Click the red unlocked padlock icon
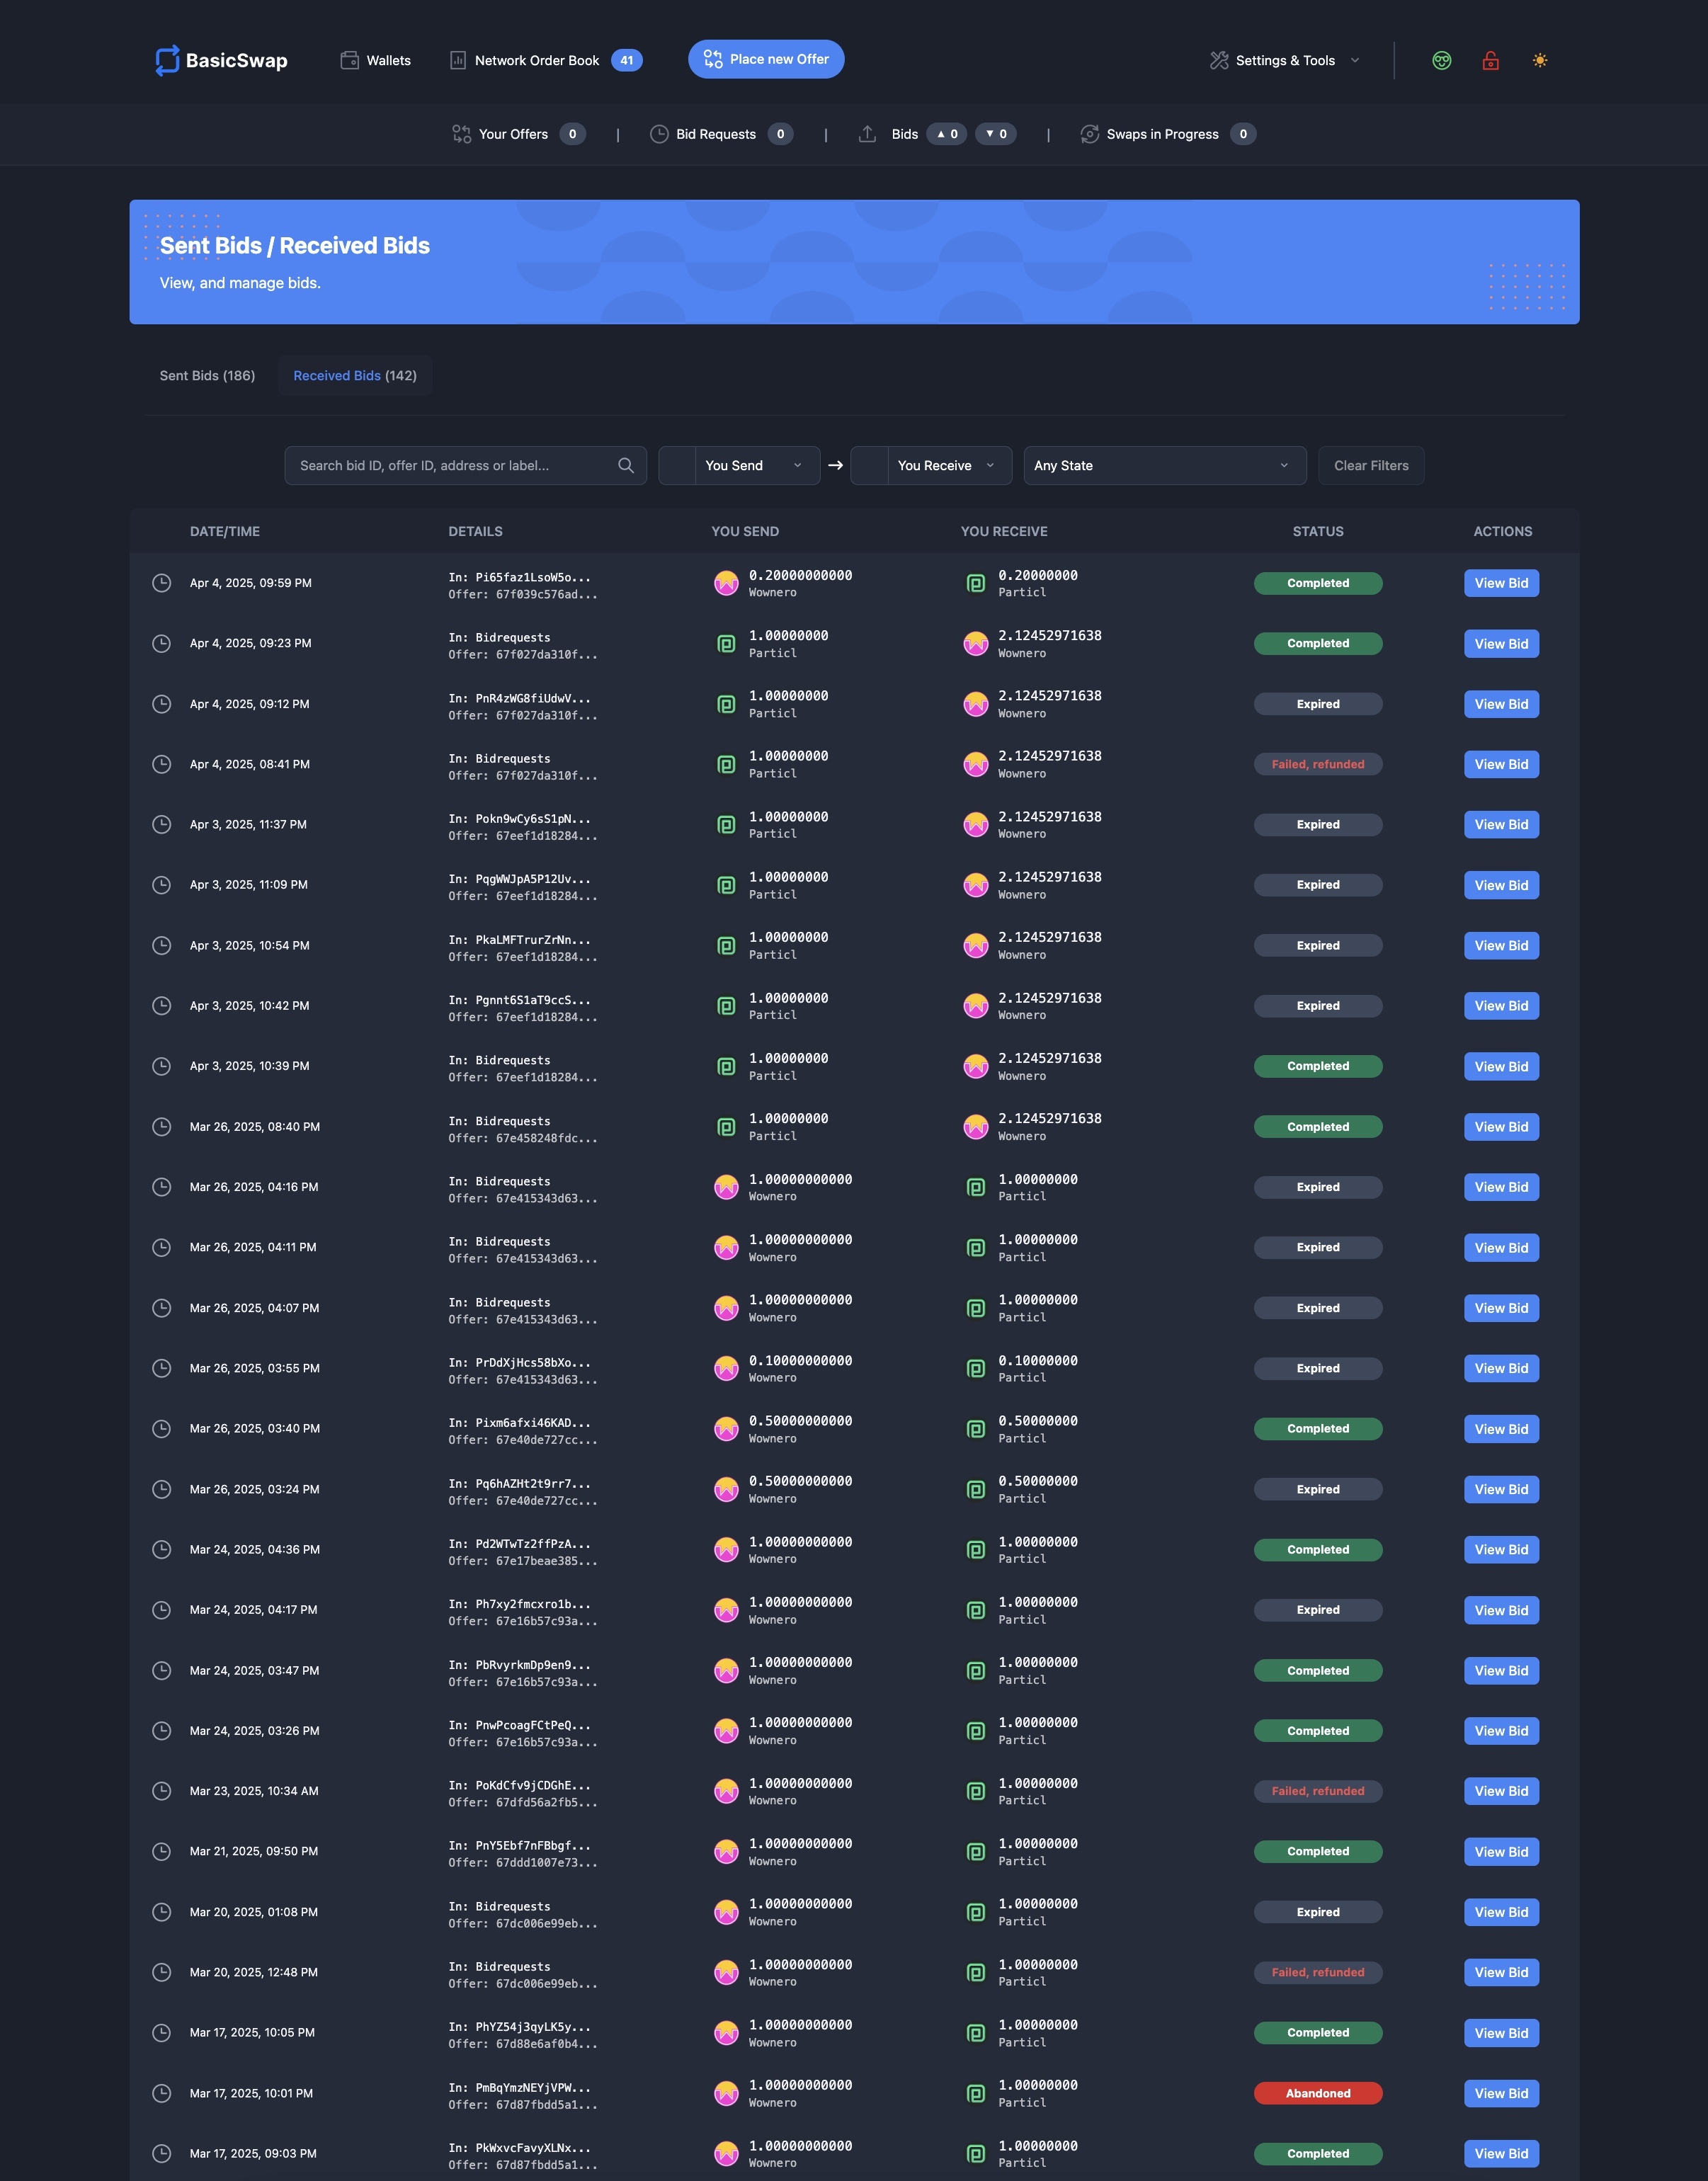This screenshot has height=2181, width=1708. click(1490, 60)
